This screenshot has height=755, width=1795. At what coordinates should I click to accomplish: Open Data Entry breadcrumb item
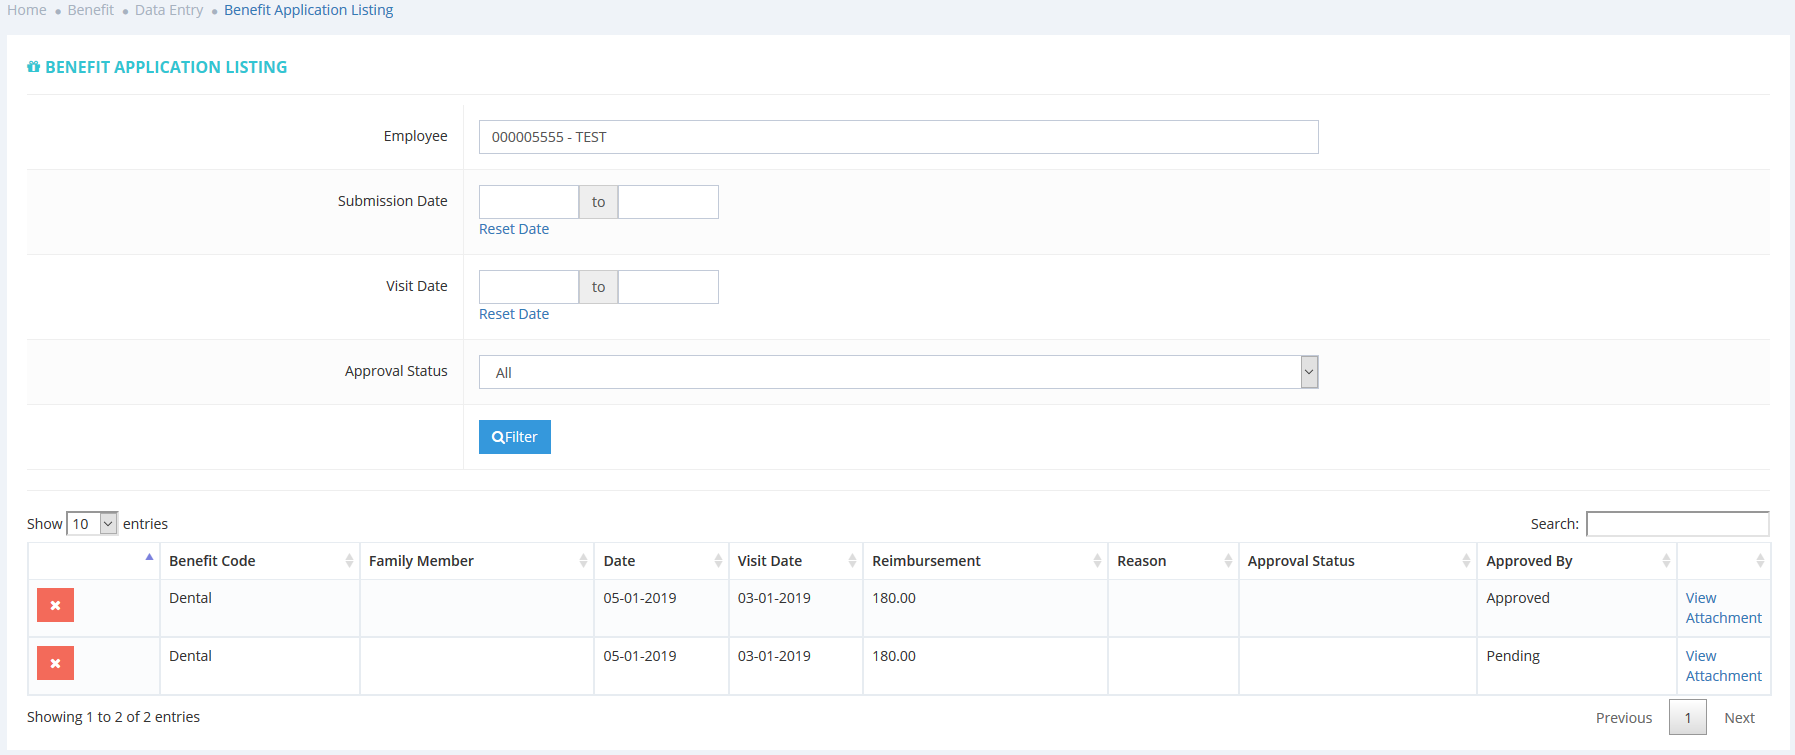(x=169, y=10)
